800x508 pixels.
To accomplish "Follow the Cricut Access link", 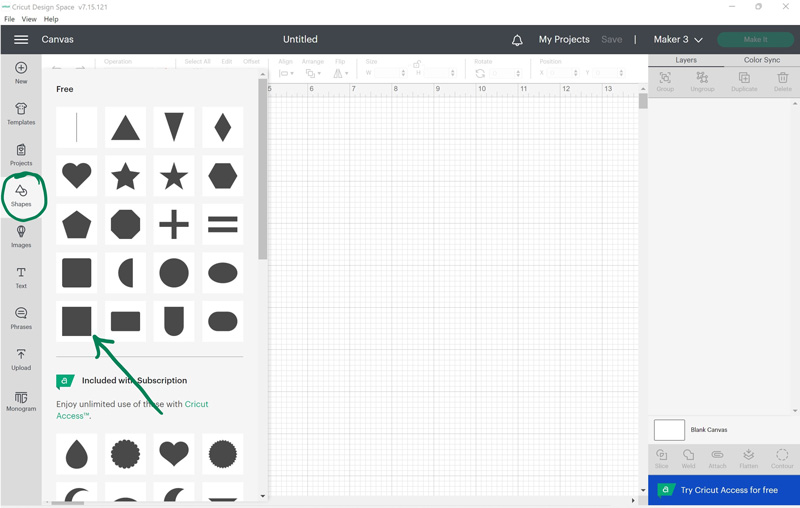I will tap(132, 410).
